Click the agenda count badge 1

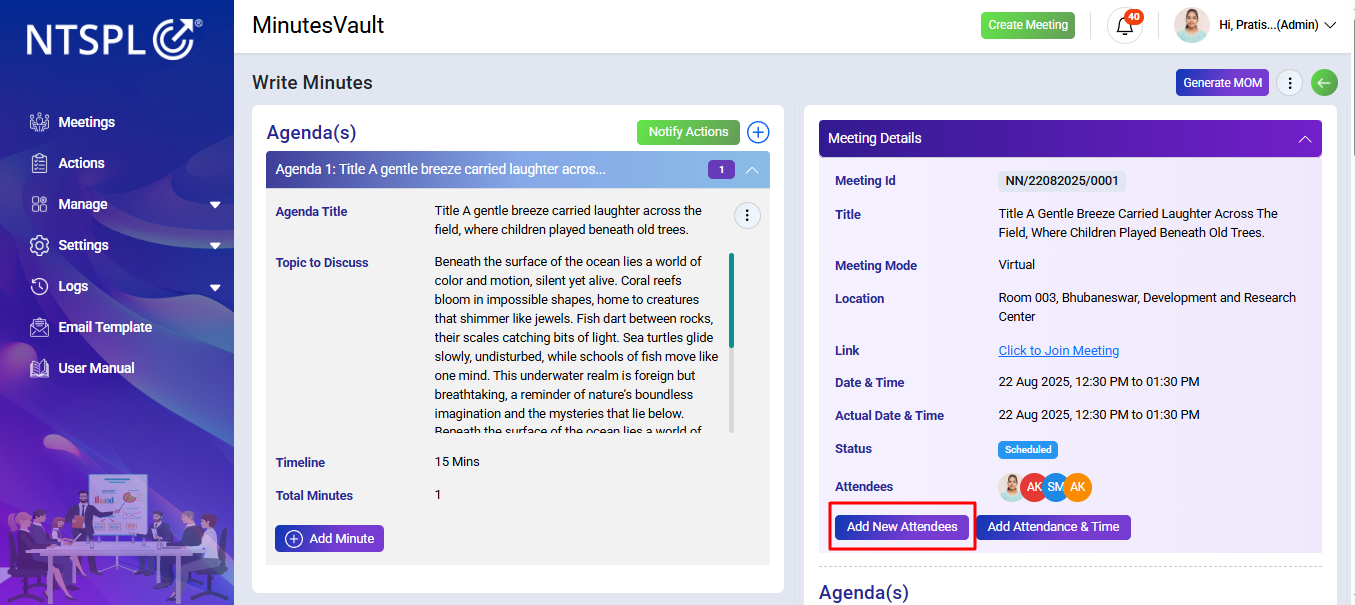click(721, 170)
